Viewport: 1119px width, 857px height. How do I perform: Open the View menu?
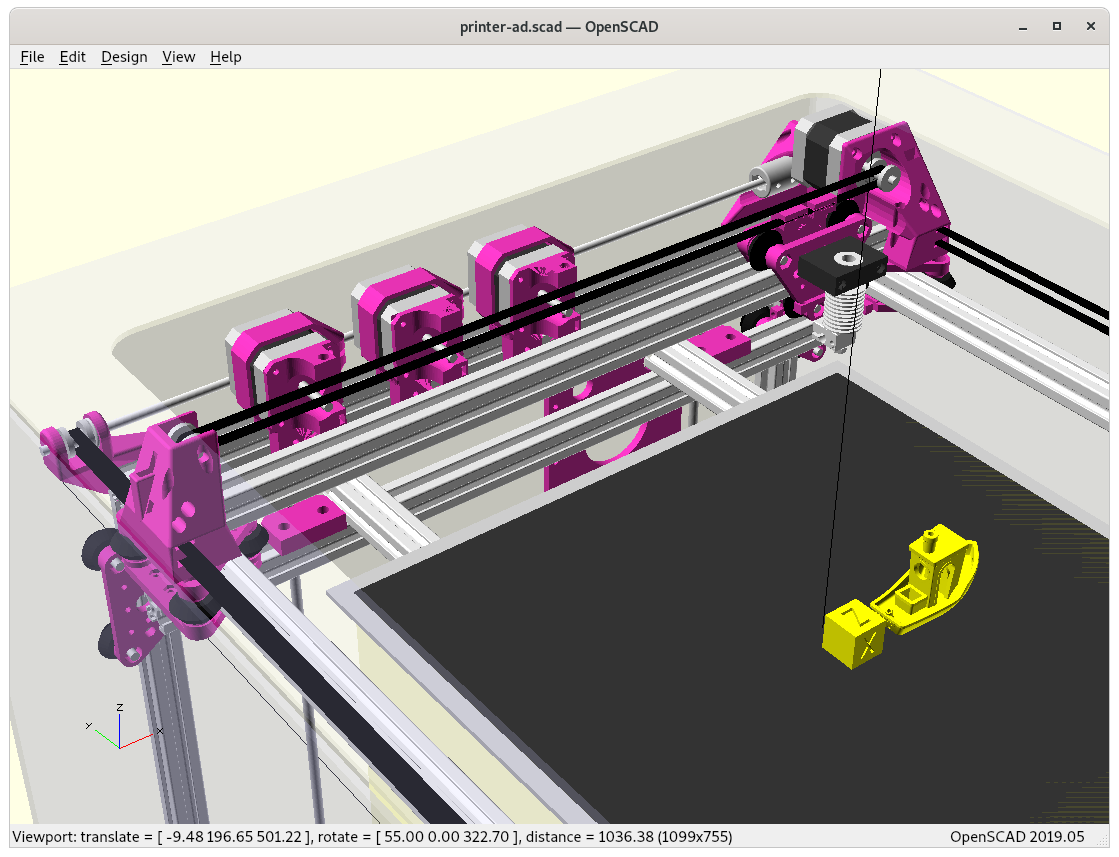tap(178, 57)
